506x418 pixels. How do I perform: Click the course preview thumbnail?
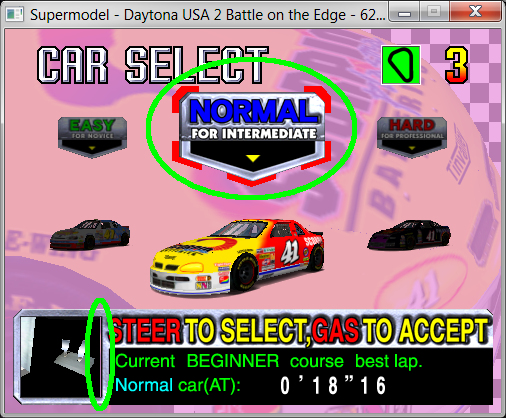pos(61,357)
